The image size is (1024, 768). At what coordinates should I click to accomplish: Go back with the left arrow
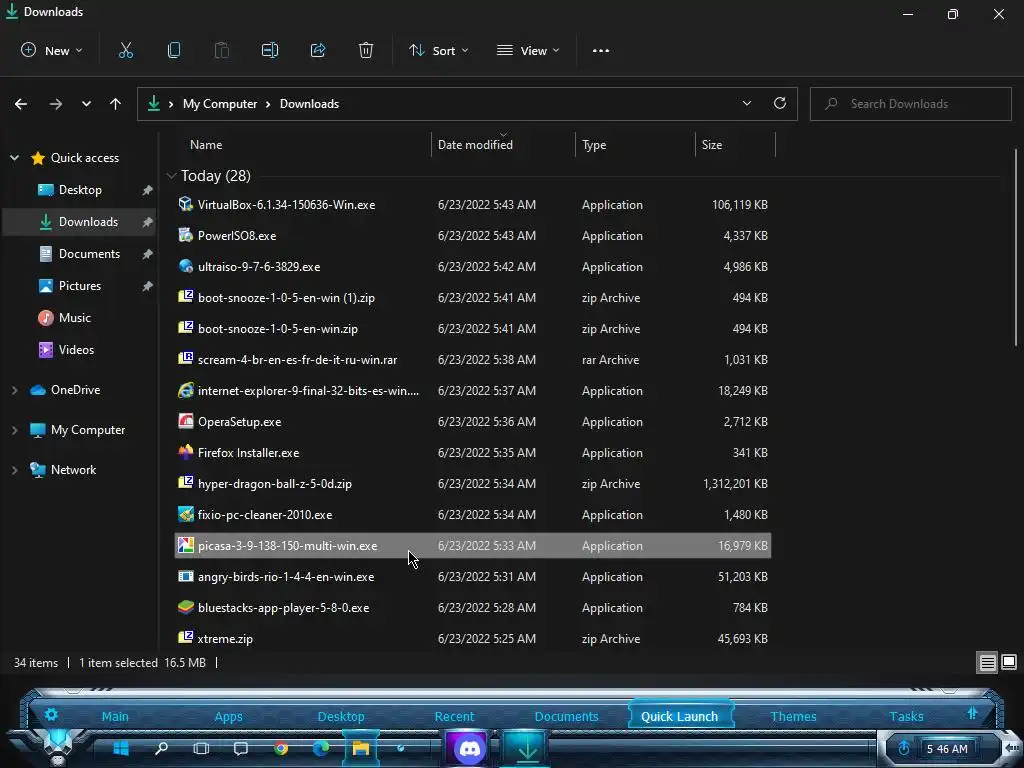(21, 104)
